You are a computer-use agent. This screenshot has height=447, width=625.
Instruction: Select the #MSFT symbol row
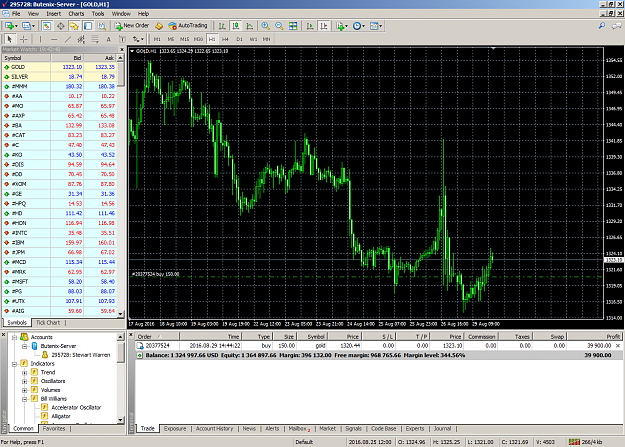coord(60,282)
